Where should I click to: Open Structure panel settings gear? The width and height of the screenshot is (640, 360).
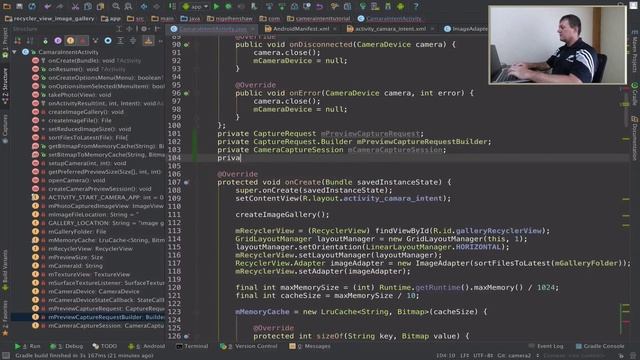click(144, 29)
